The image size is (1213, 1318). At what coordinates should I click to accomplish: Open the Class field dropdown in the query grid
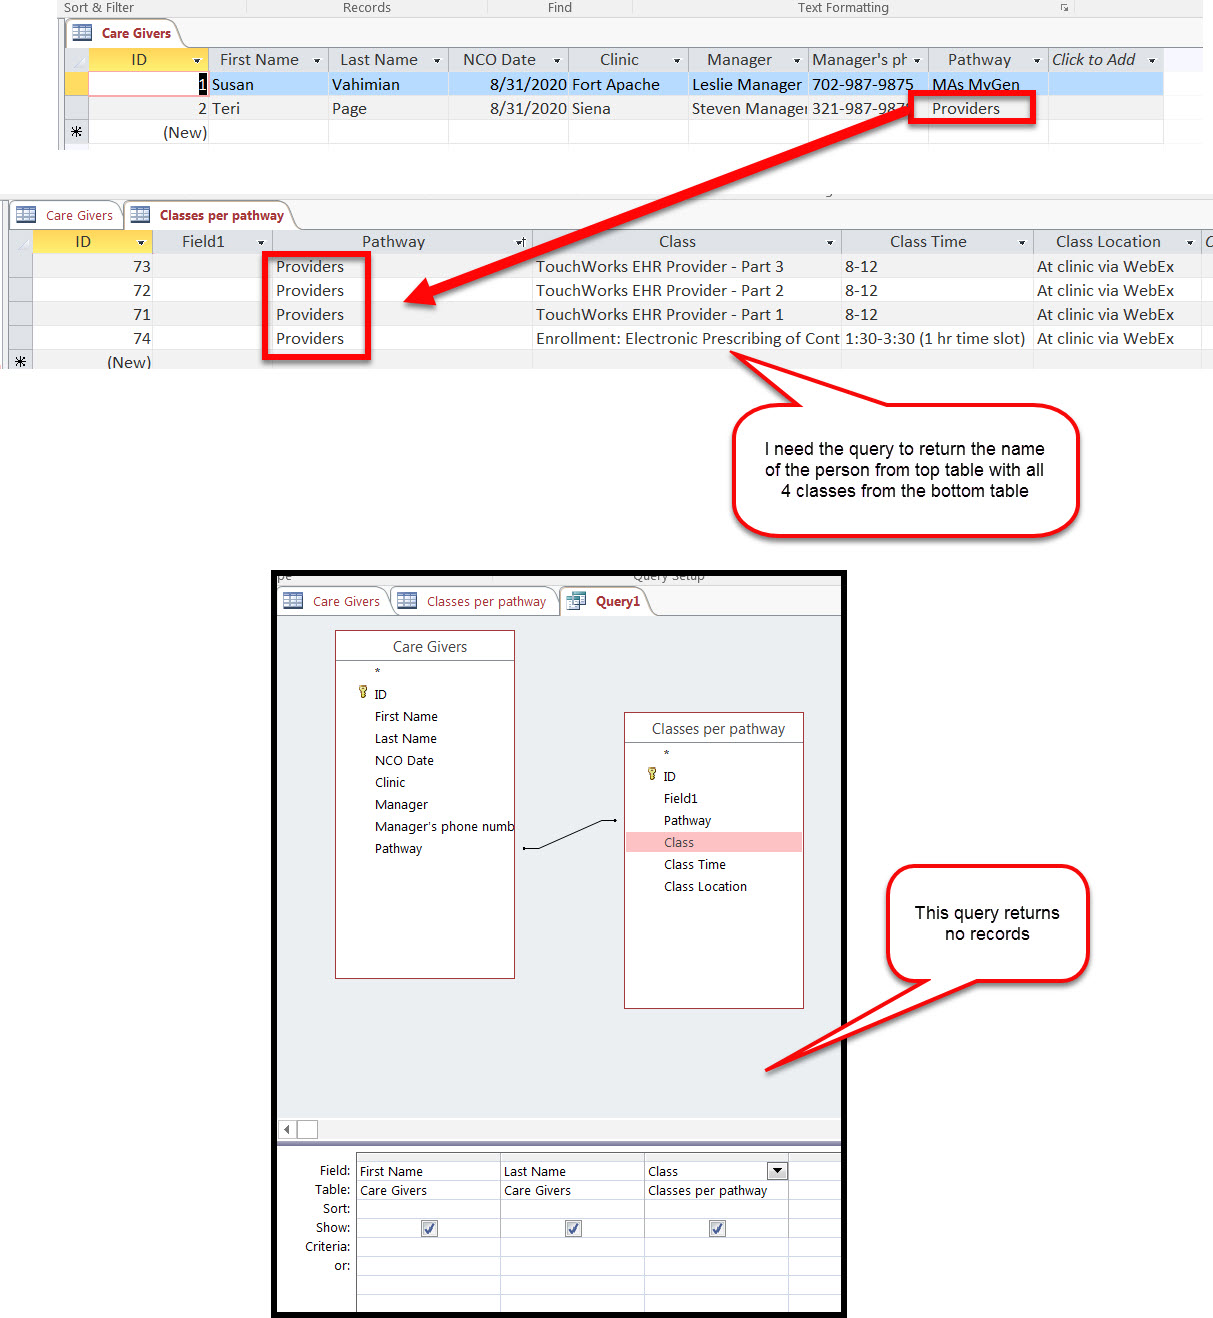pos(777,1170)
